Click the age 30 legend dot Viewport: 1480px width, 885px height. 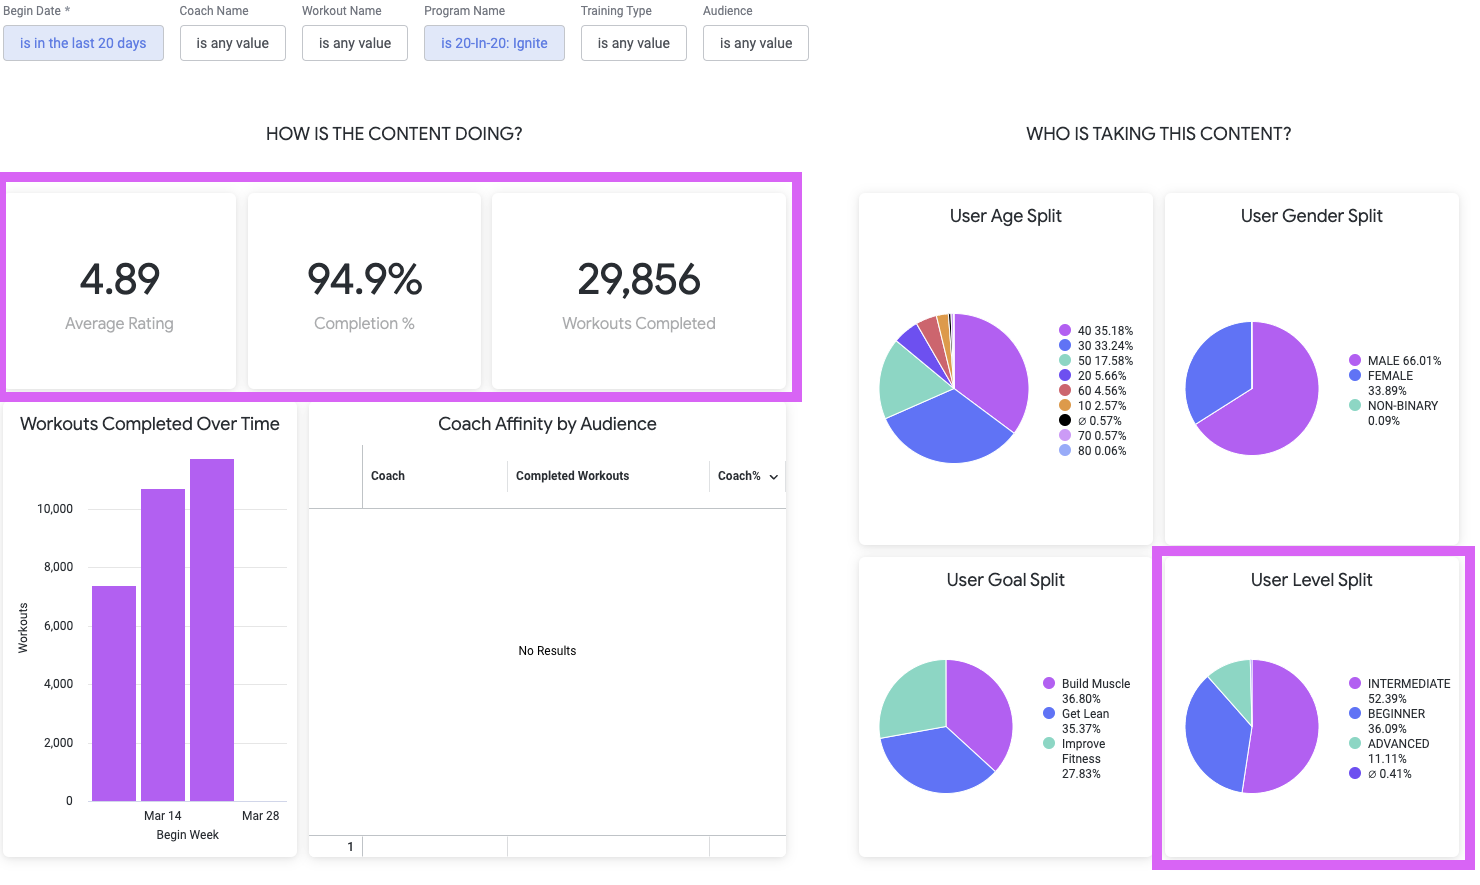[x=1065, y=345]
